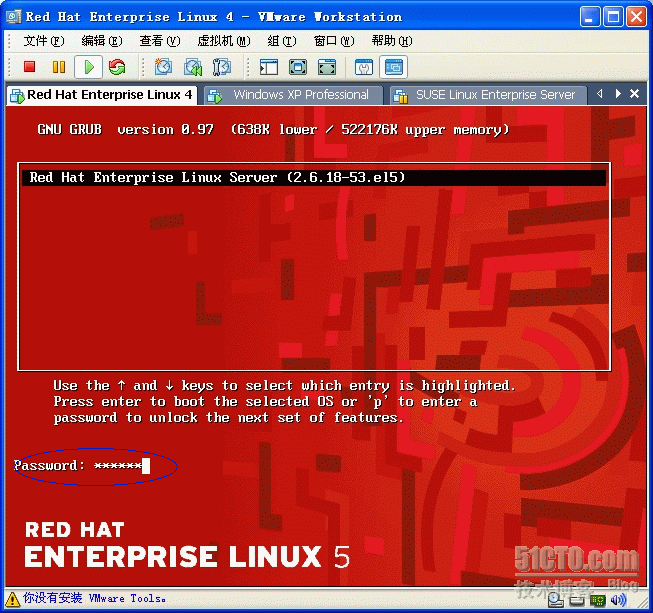The image size is (653, 613).
Task: Switch to SUSE Linux Enterprise Server tab
Action: click(x=487, y=95)
